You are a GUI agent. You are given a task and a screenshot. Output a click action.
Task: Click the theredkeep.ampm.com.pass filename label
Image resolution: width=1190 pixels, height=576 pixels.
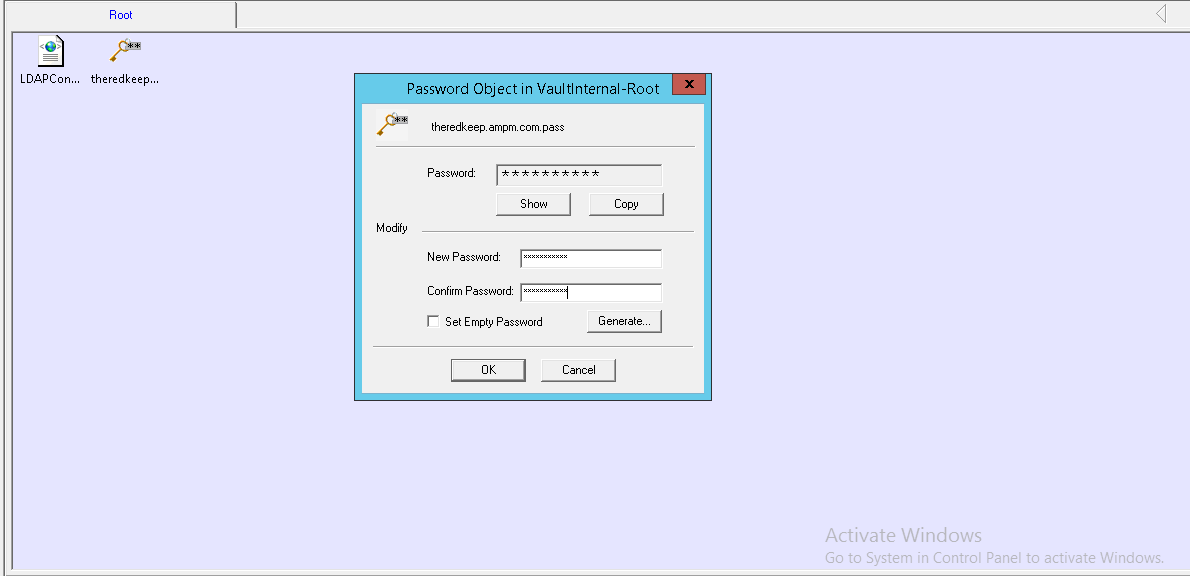[x=497, y=126]
